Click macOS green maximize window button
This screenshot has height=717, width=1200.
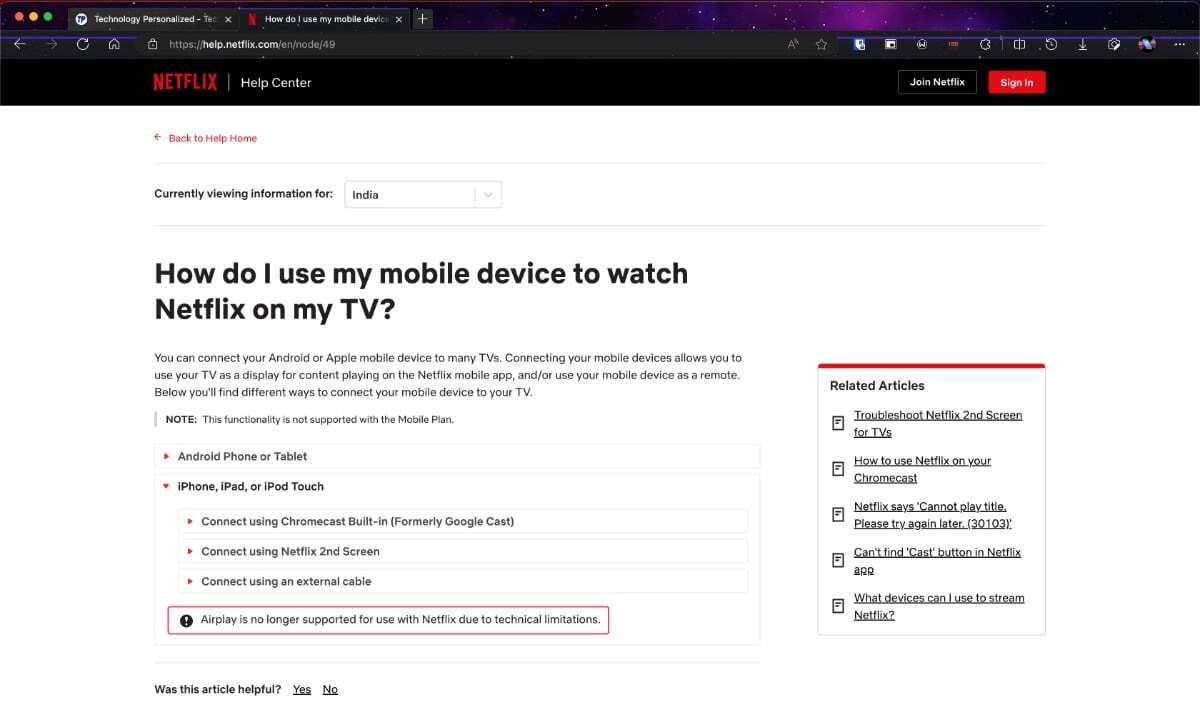click(49, 18)
